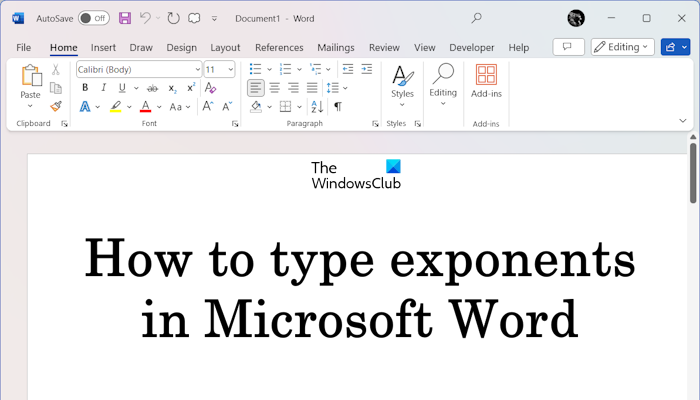Apply yellow text highlight color
The width and height of the screenshot is (700, 400).
(x=116, y=107)
